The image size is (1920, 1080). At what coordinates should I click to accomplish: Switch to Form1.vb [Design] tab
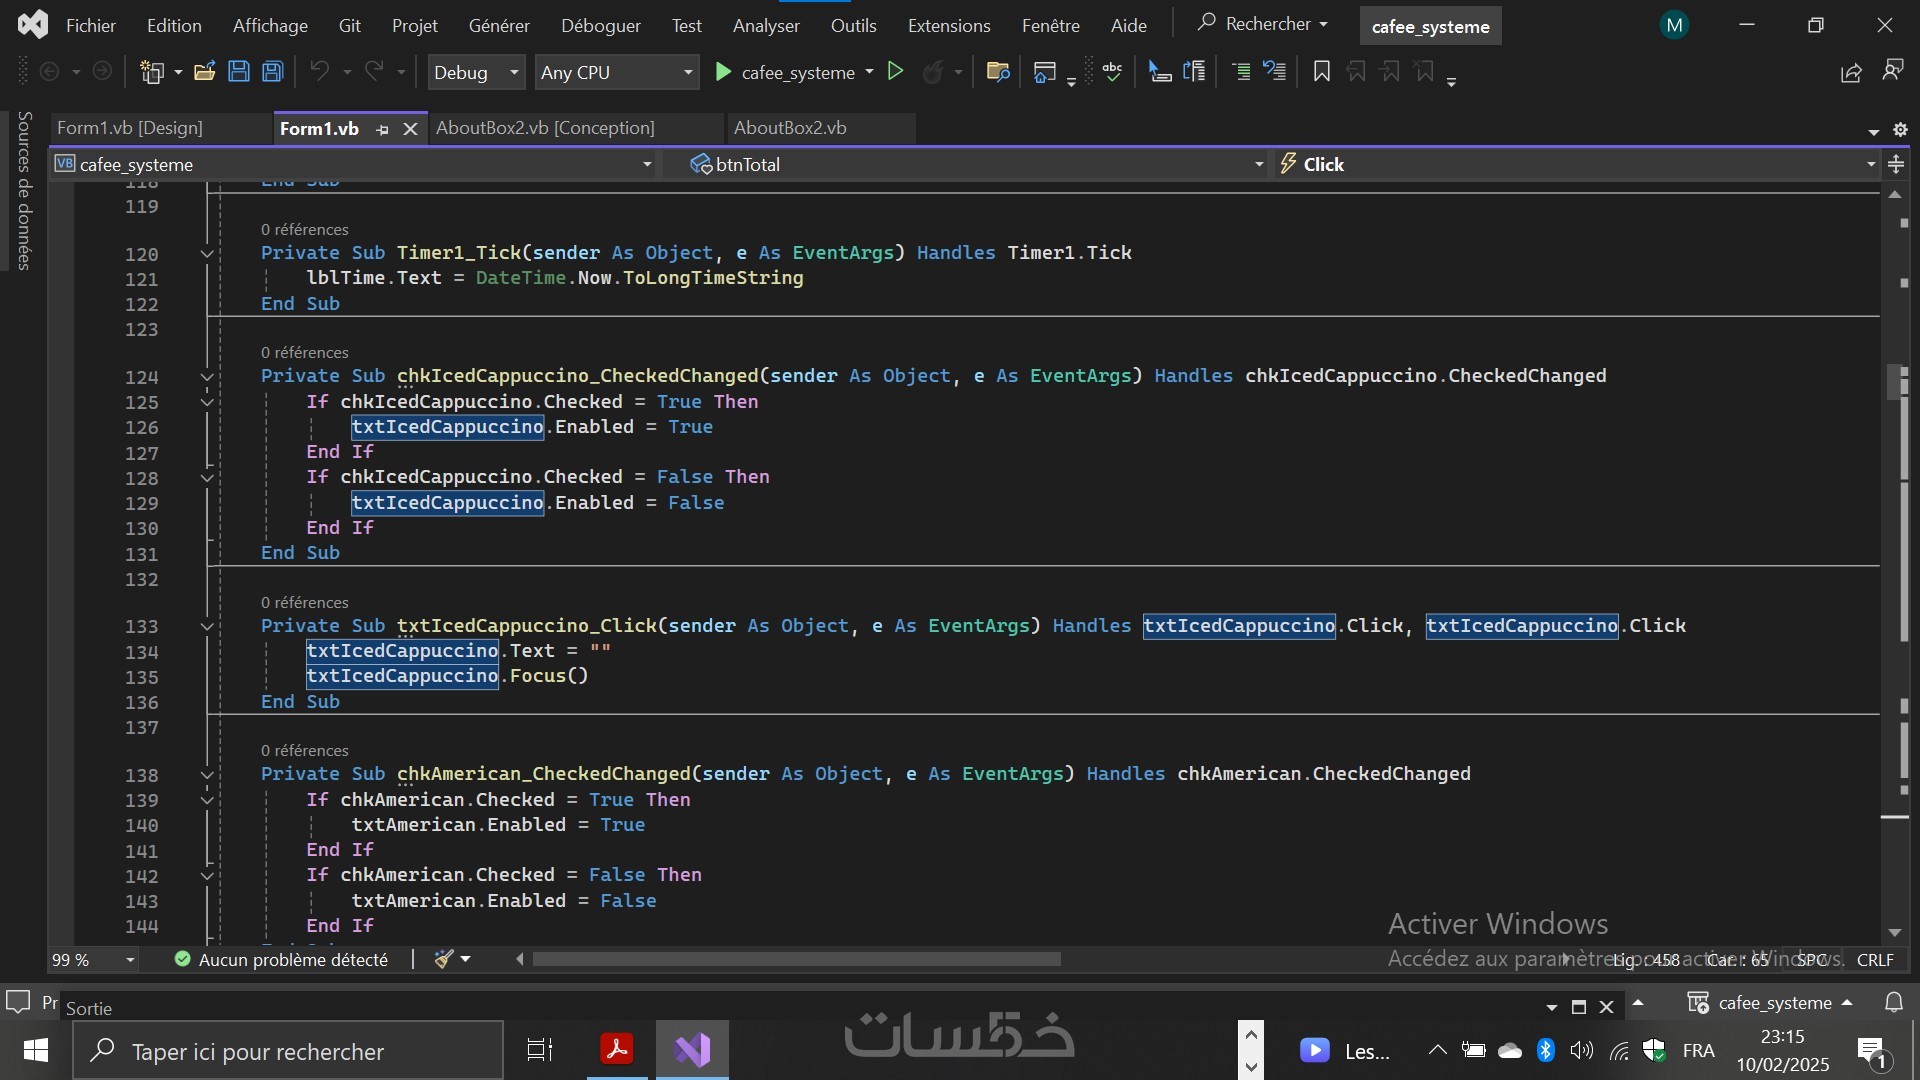[130, 128]
